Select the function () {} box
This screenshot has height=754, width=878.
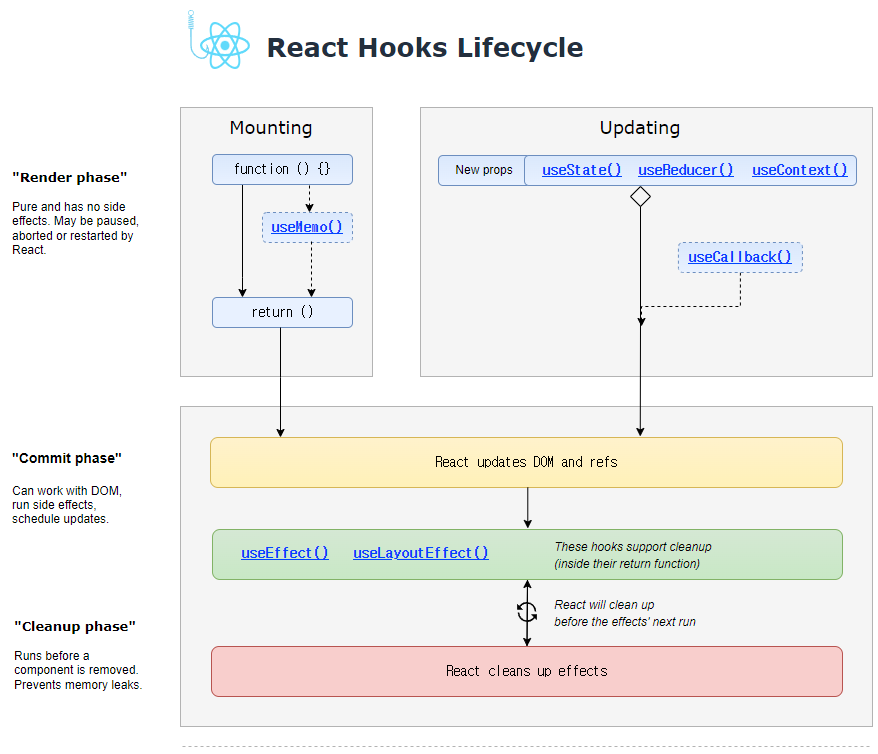[x=282, y=169]
